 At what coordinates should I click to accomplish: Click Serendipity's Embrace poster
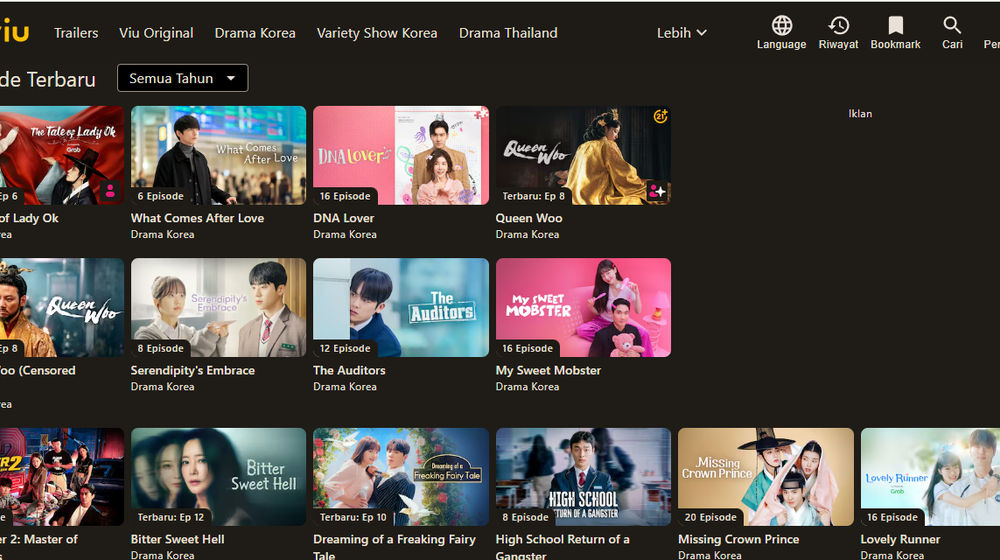pyautogui.click(x=218, y=307)
